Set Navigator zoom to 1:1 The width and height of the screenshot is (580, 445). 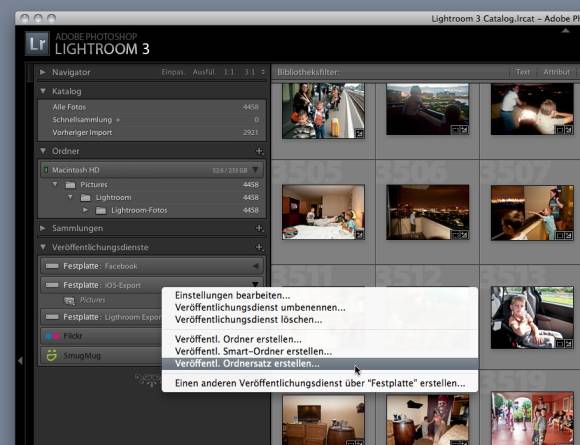coord(229,72)
